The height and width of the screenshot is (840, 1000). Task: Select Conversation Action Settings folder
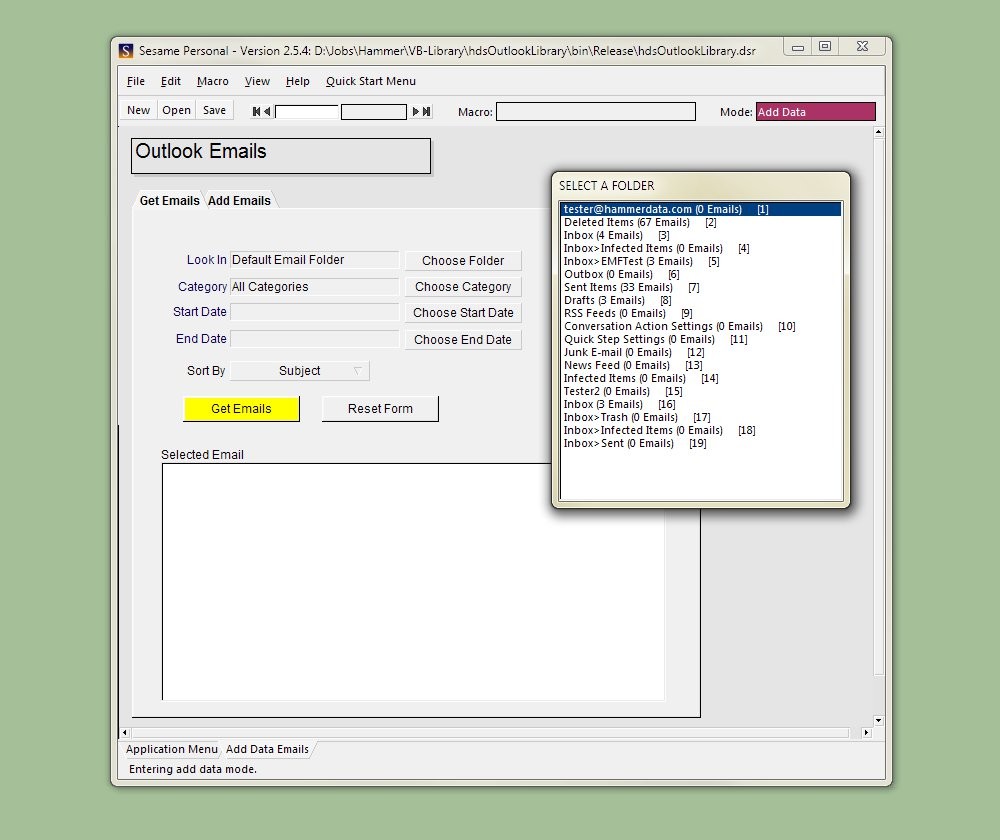click(x=700, y=327)
